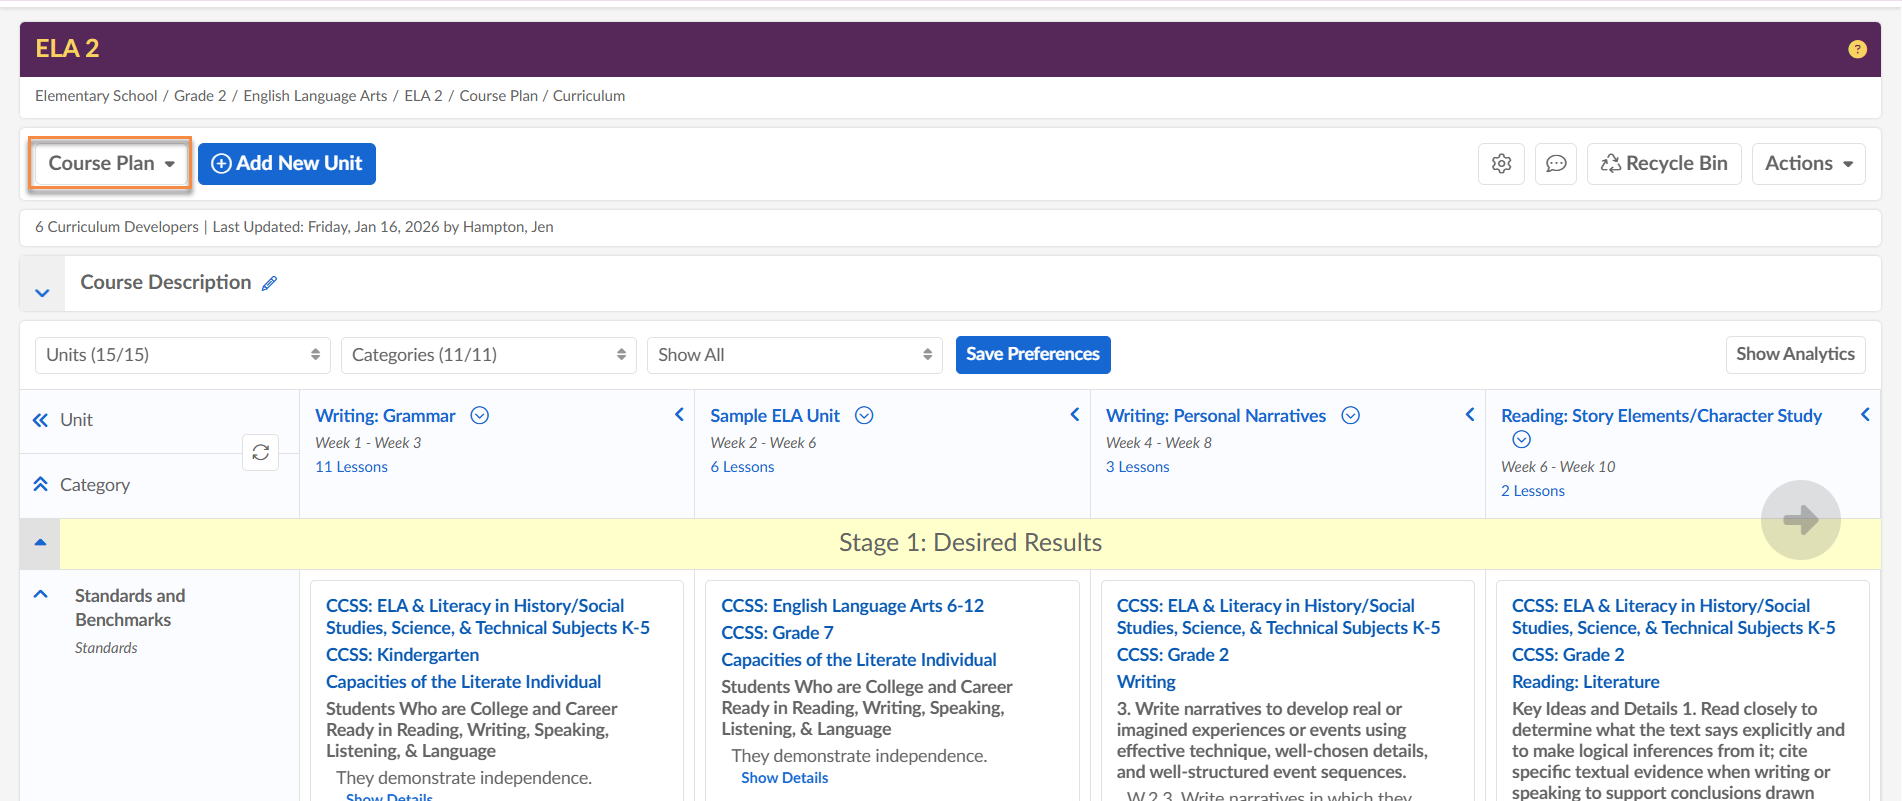
Task: Click the help question mark icon
Action: [x=1857, y=49]
